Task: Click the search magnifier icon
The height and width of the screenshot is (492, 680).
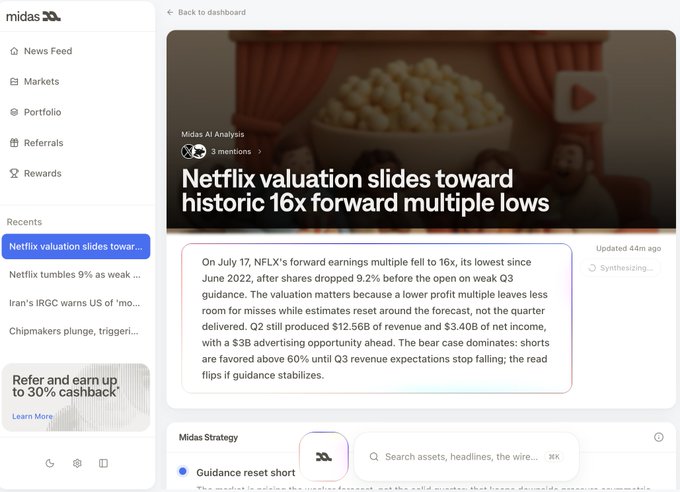Action: 374,456
